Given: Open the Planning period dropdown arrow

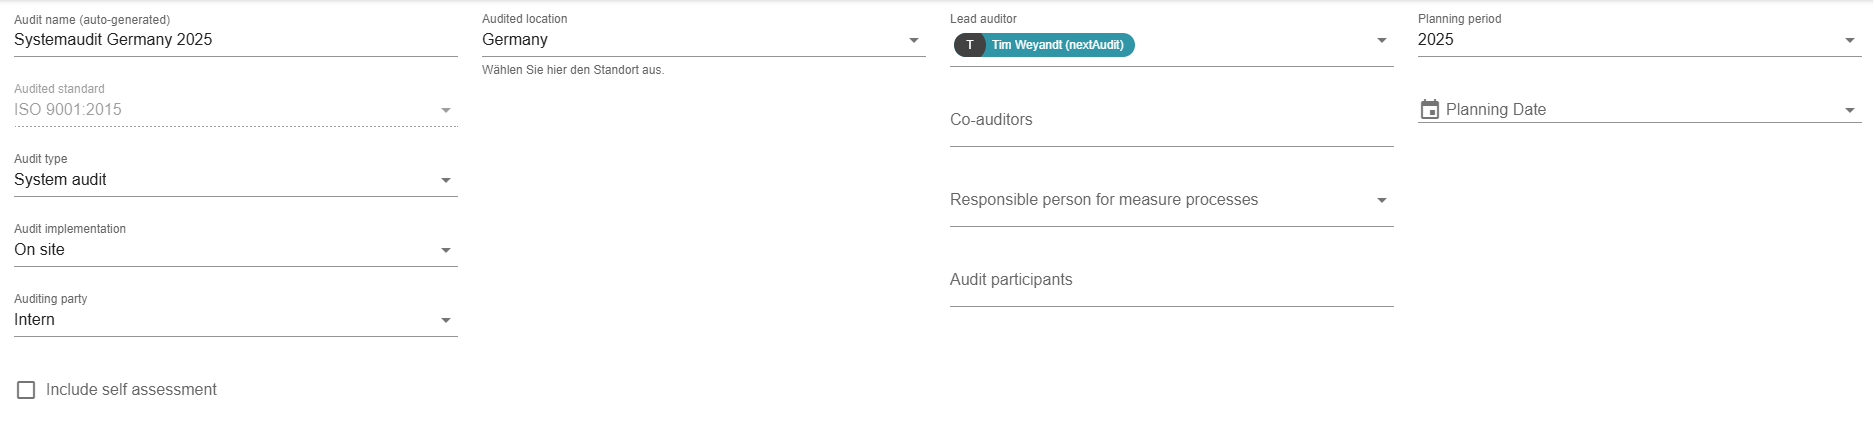Looking at the screenshot, I should pyautogui.click(x=1849, y=40).
